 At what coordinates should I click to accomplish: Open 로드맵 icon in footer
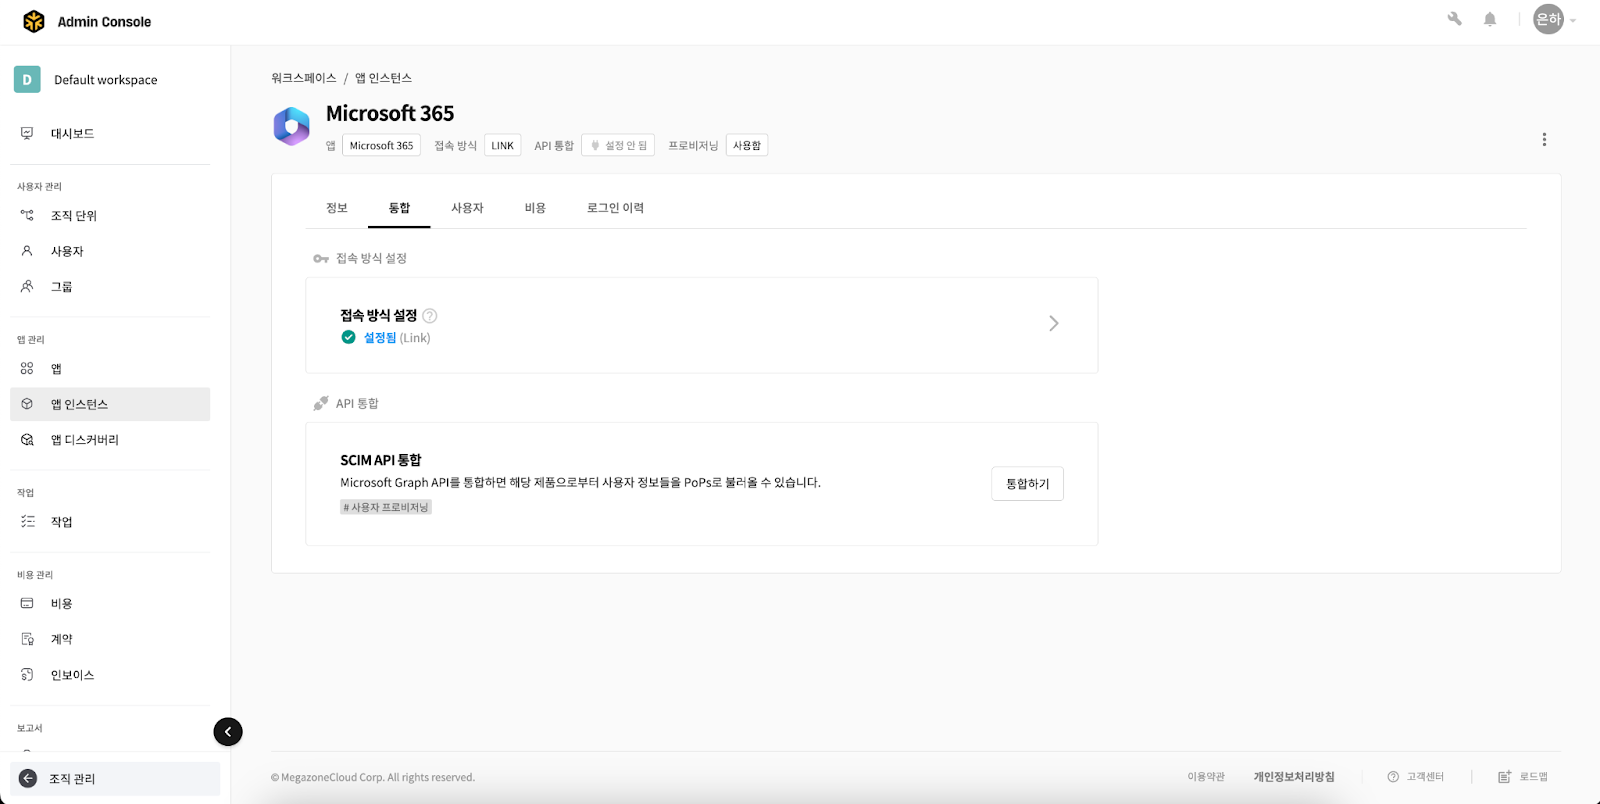point(1504,777)
